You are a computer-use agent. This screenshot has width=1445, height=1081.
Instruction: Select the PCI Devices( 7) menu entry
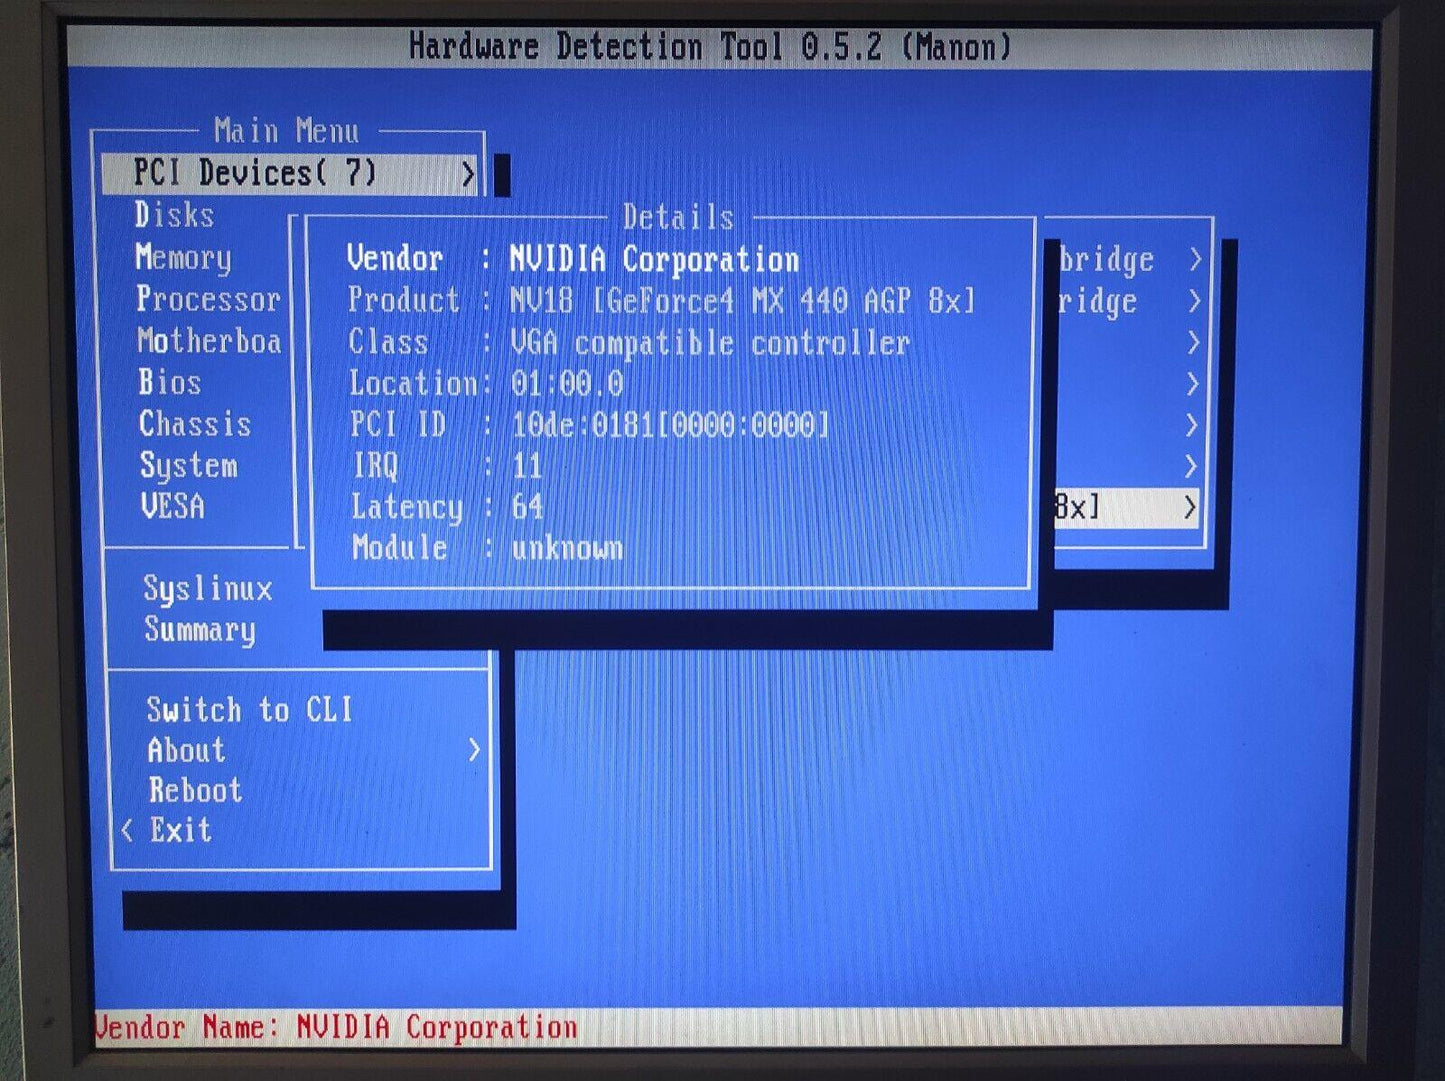[256, 173]
